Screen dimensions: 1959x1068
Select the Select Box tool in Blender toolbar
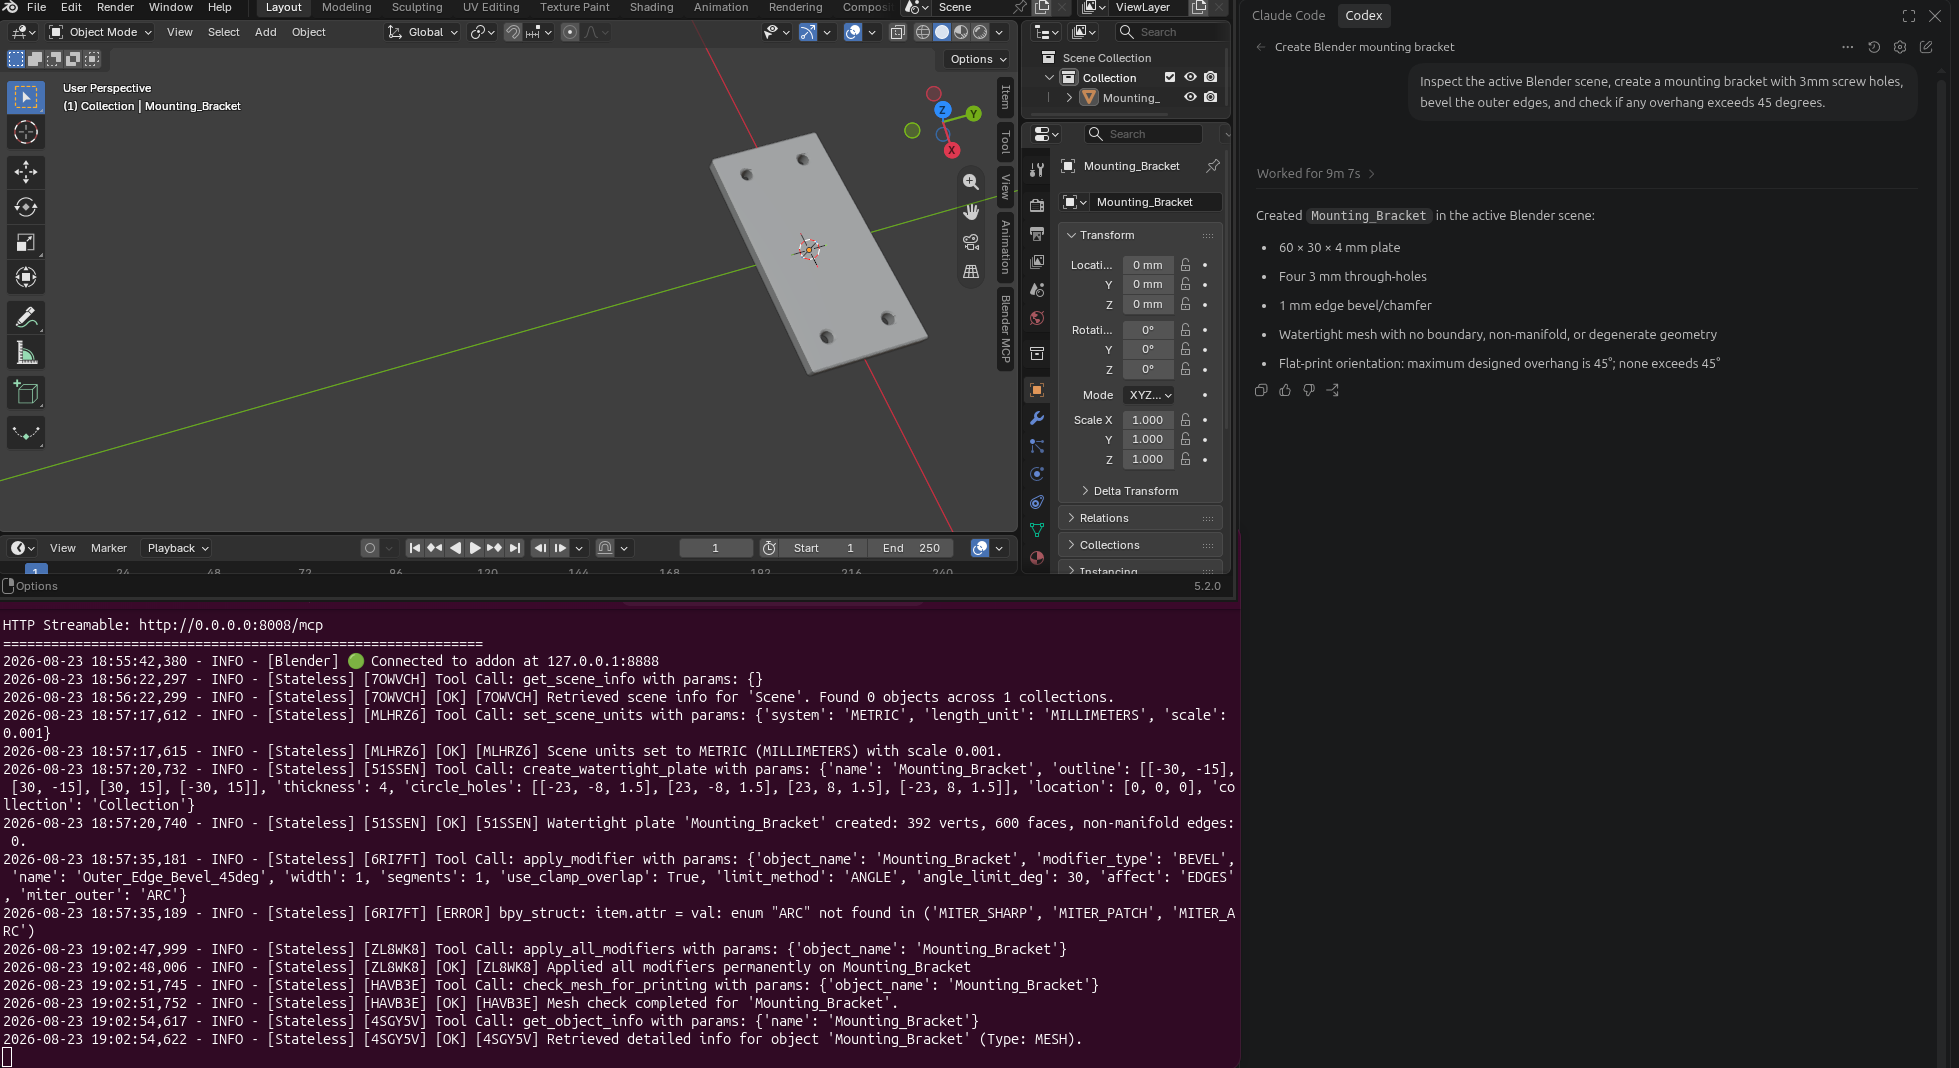26,97
